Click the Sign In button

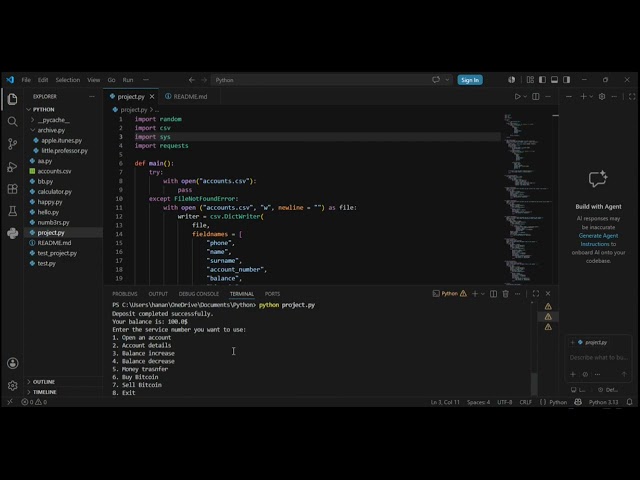(470, 80)
